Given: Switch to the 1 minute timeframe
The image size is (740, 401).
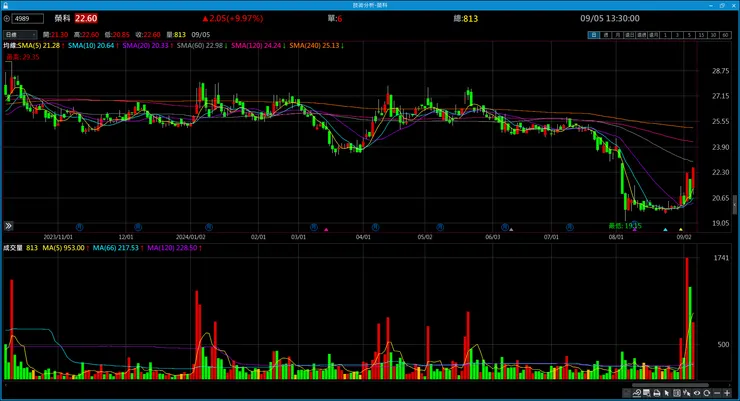Looking at the screenshot, I should (665, 35).
